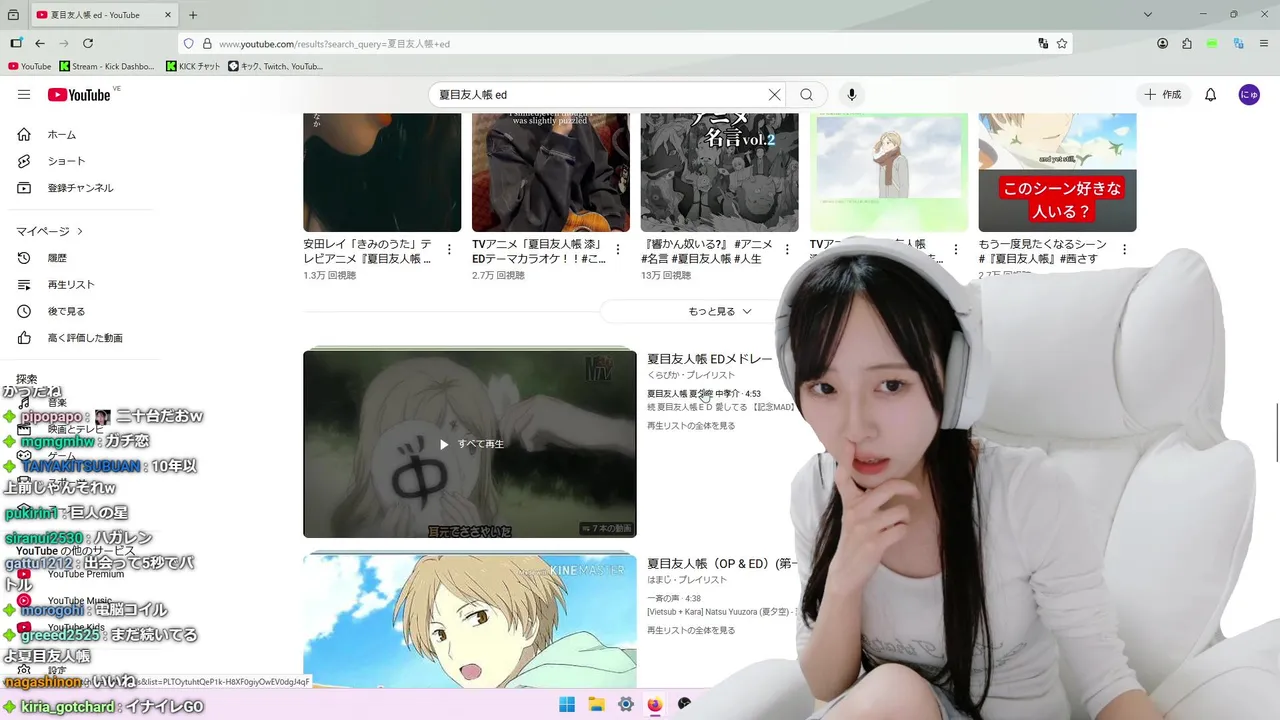Image resolution: width=1280 pixels, height=720 pixels.
Task: Open the browser extensions puzzle icon
Action: 1187,43
